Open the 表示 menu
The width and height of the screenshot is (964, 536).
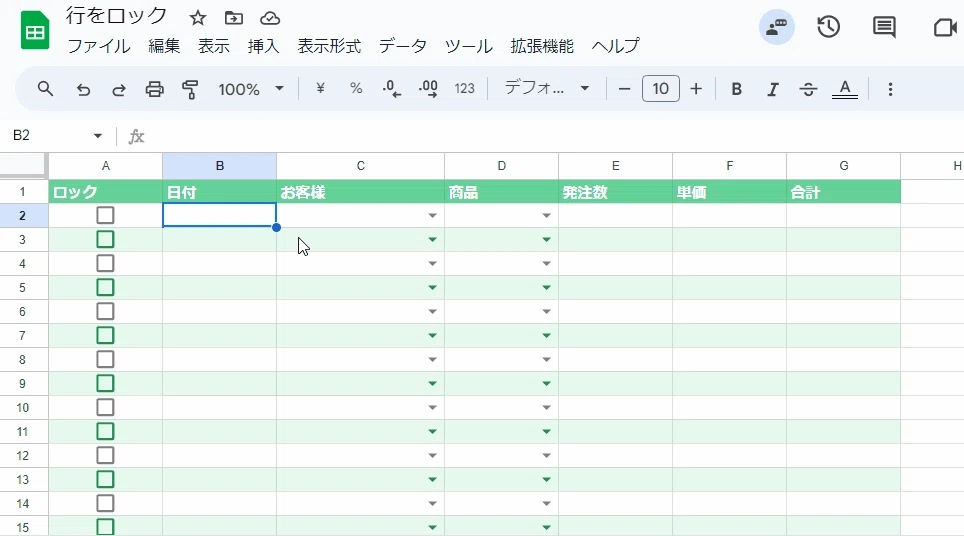tap(214, 46)
